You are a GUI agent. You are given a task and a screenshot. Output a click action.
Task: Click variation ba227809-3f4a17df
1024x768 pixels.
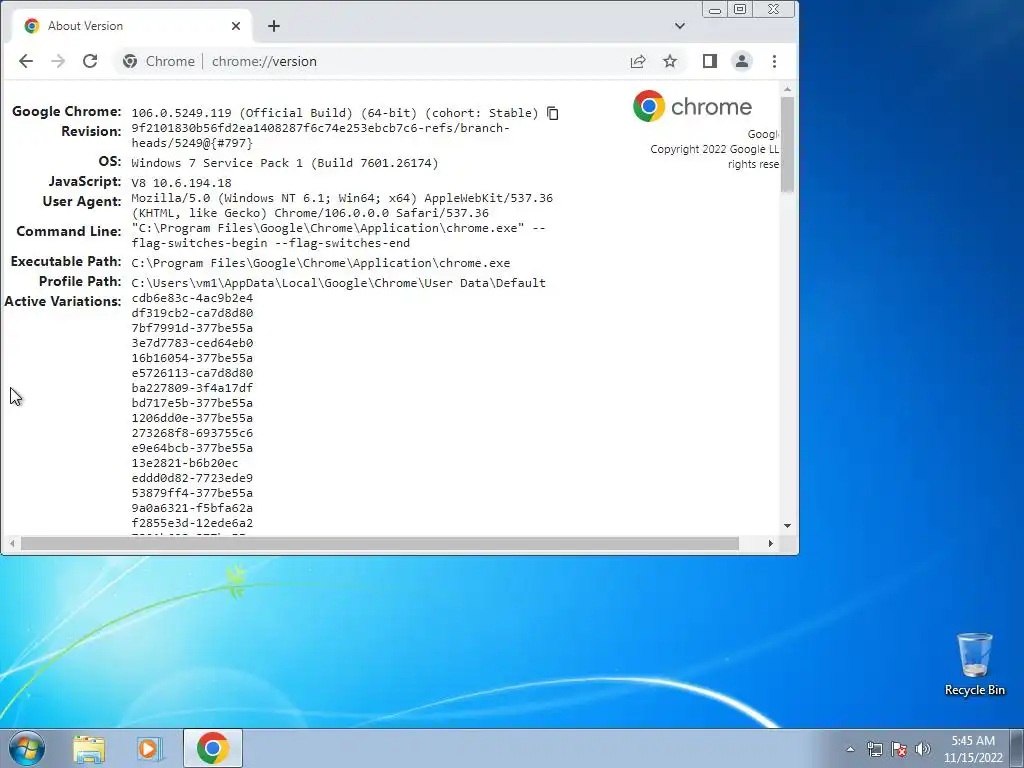pos(192,388)
